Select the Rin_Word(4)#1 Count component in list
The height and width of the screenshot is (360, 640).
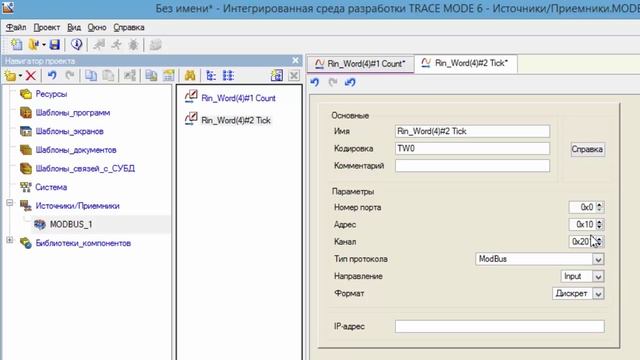coord(238,98)
